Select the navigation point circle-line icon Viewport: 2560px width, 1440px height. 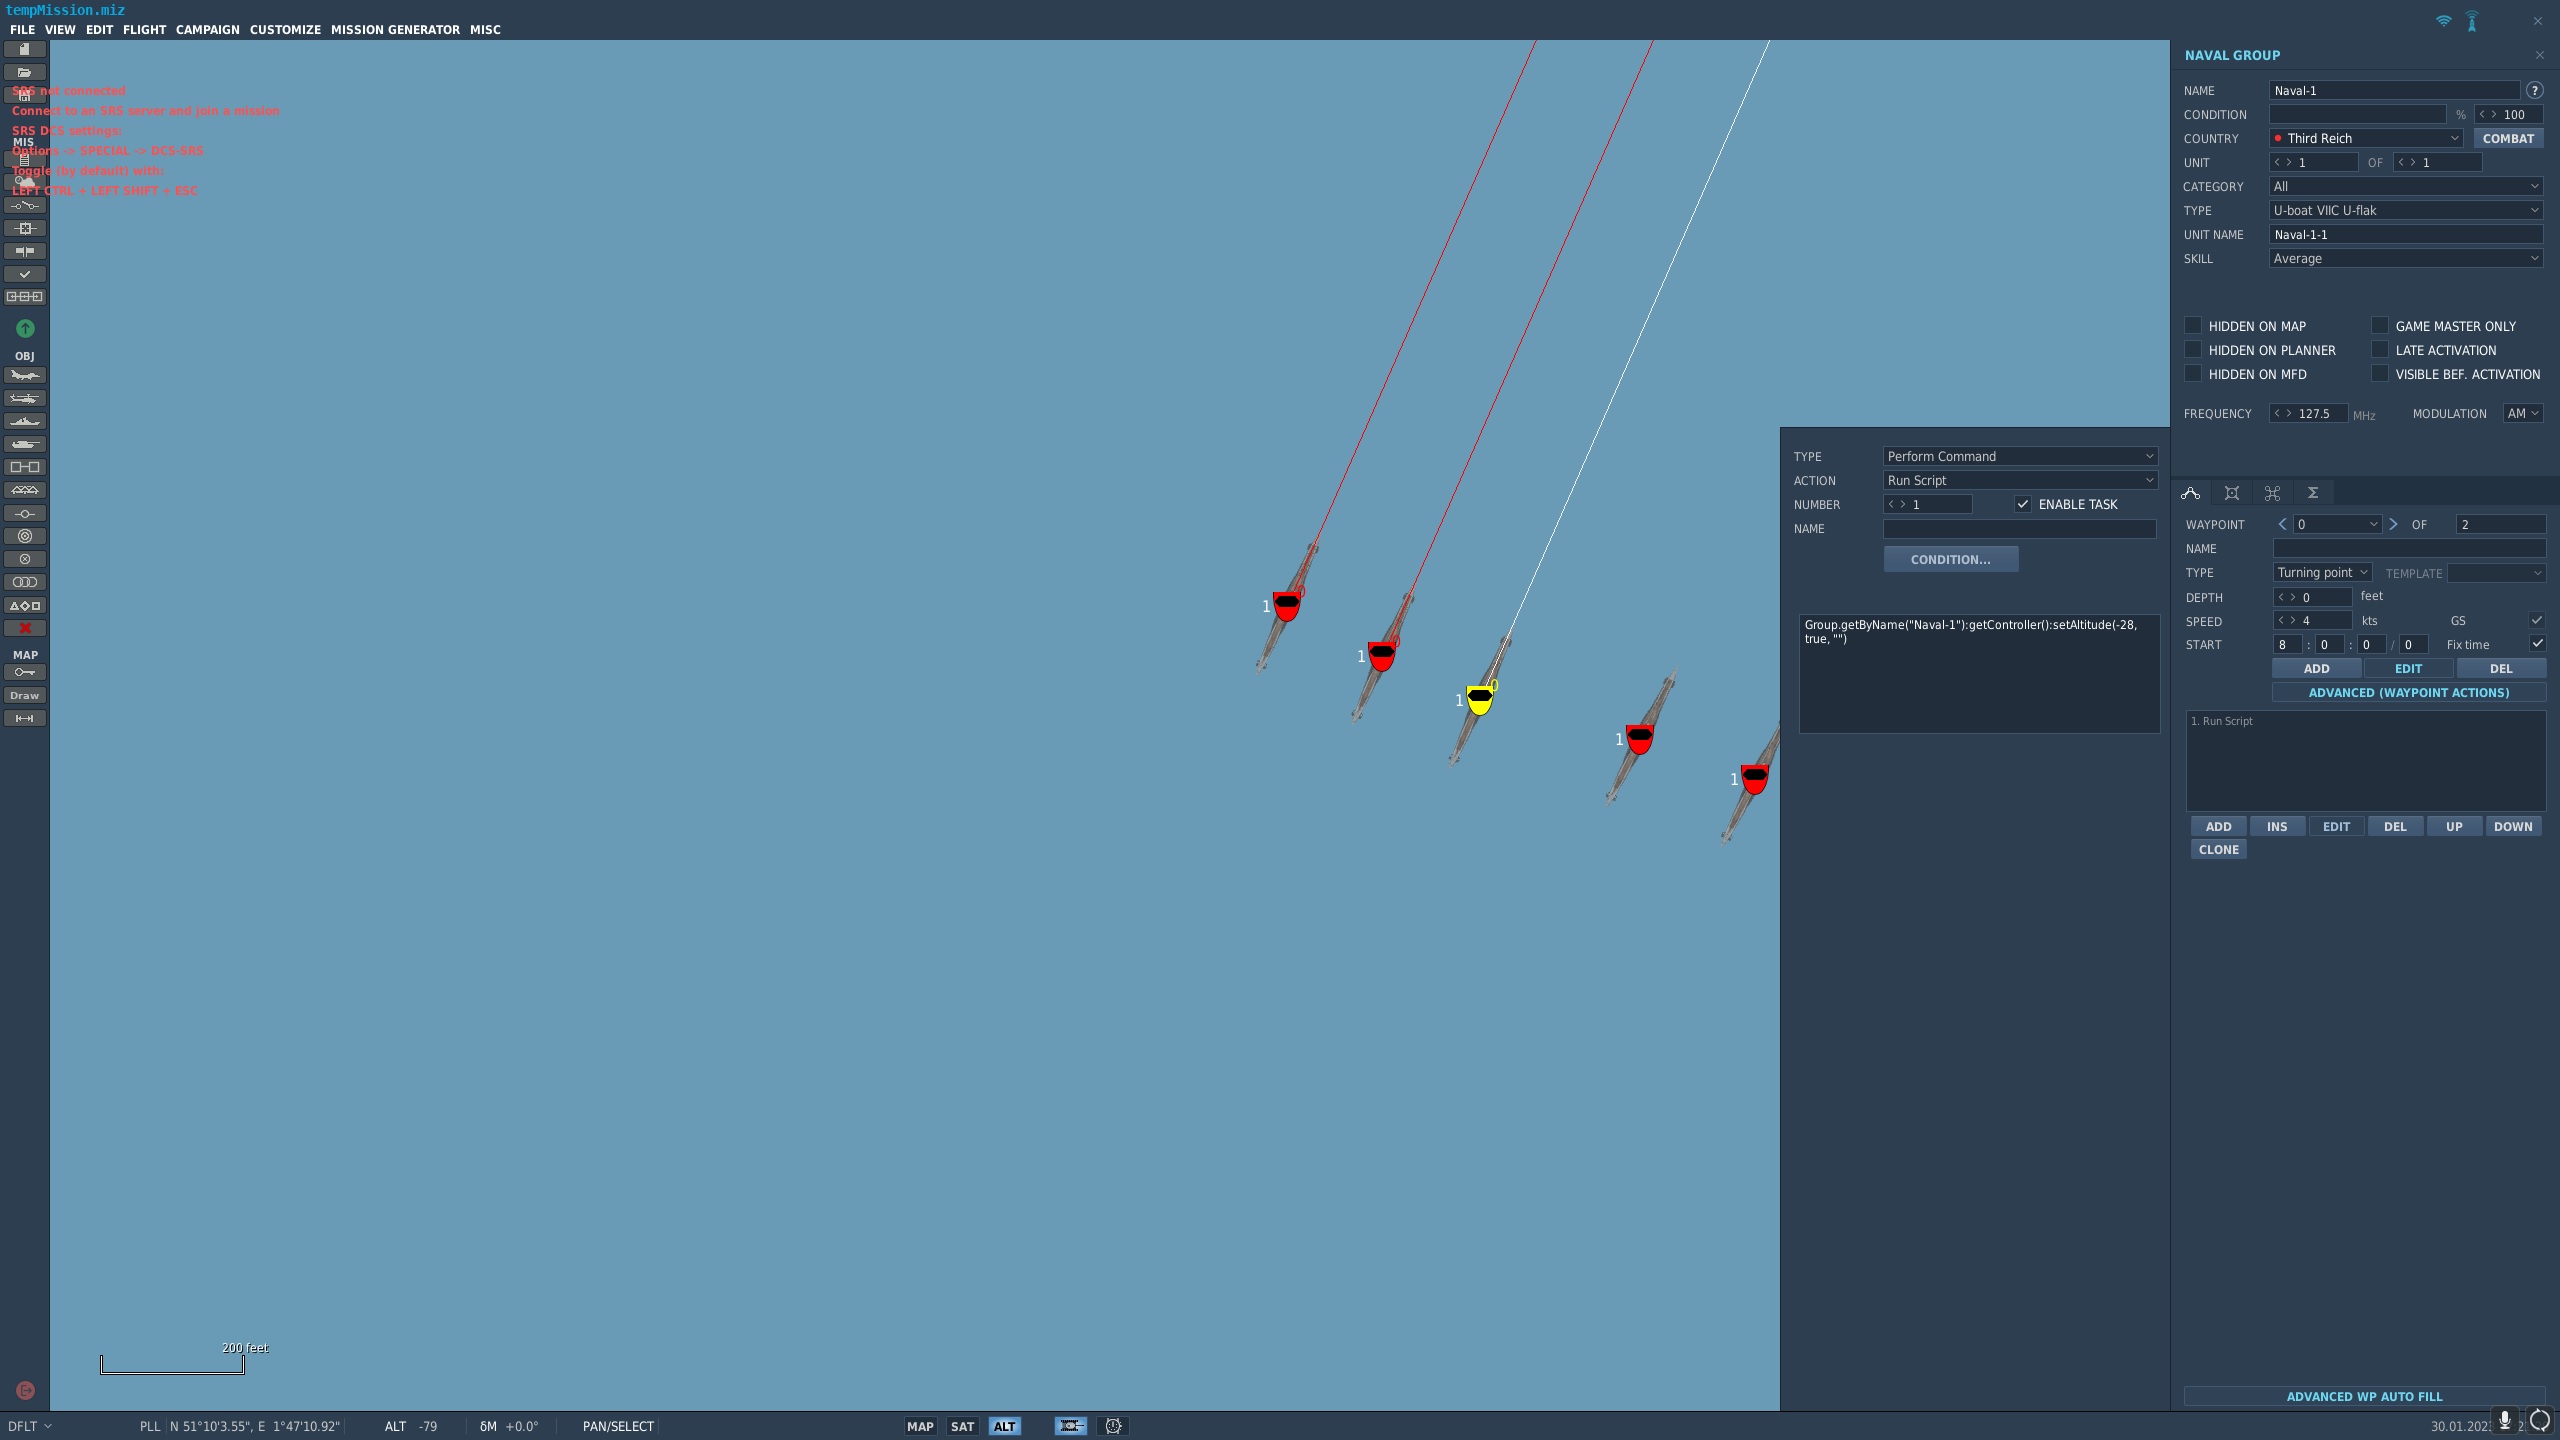[25, 514]
